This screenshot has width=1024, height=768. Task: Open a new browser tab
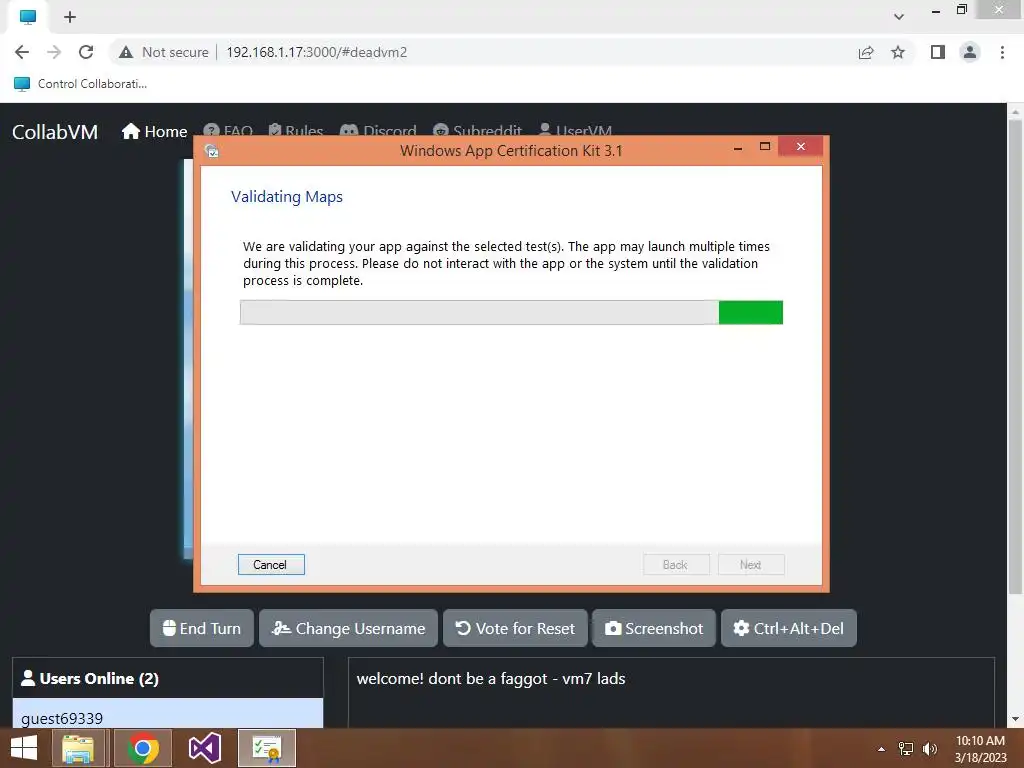point(70,17)
